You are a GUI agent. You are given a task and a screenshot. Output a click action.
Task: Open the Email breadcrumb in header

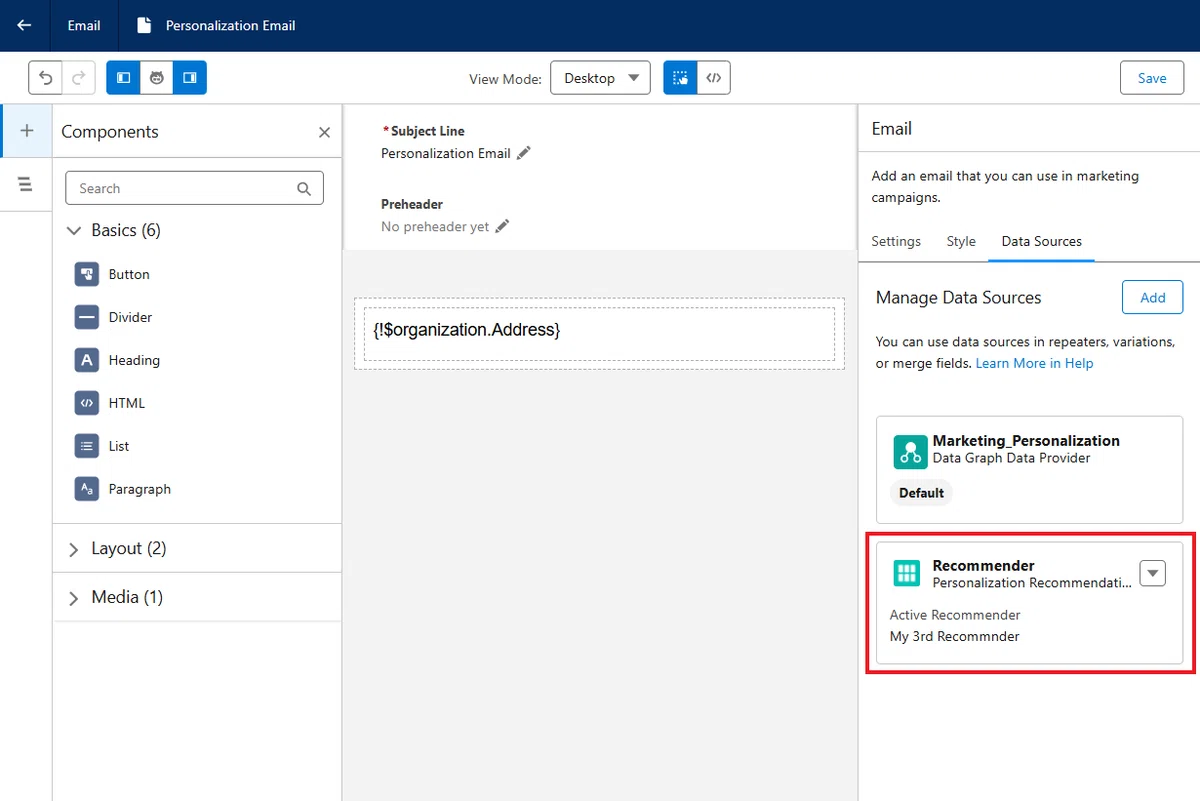click(84, 25)
